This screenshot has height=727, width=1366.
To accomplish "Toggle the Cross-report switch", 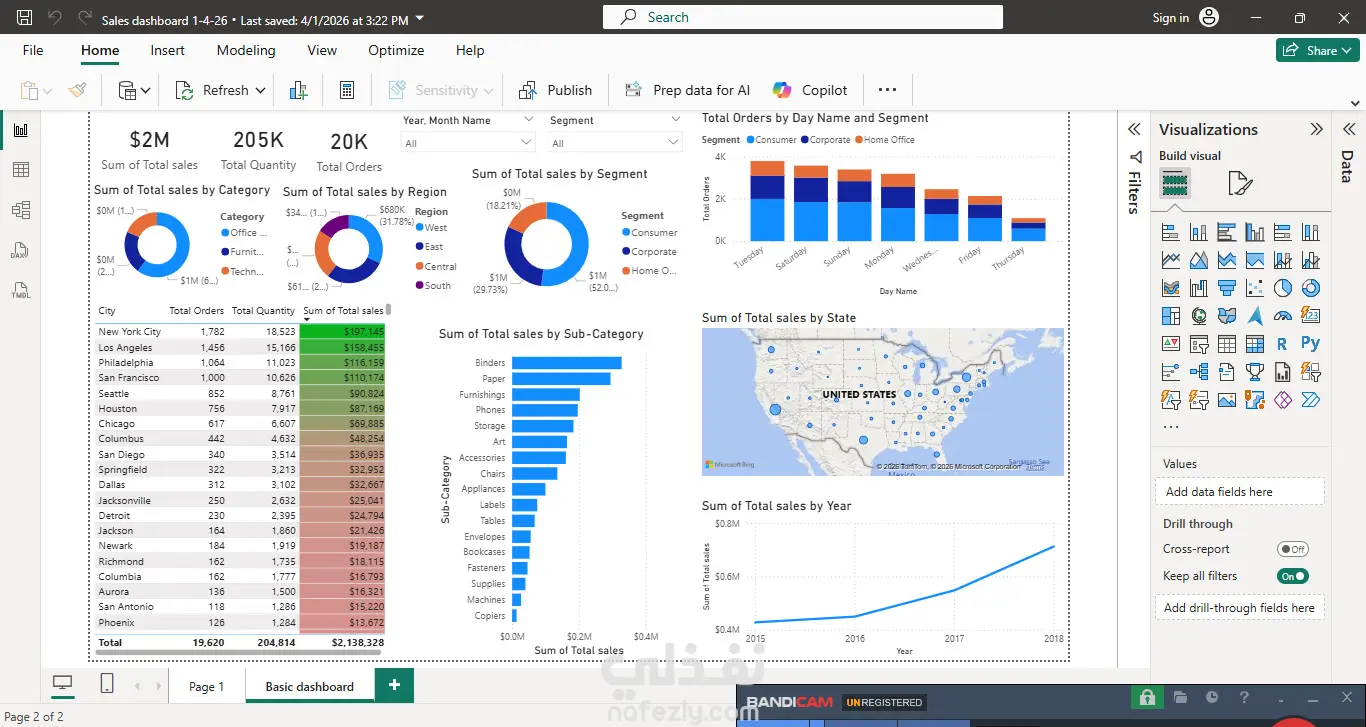I will click(1293, 549).
